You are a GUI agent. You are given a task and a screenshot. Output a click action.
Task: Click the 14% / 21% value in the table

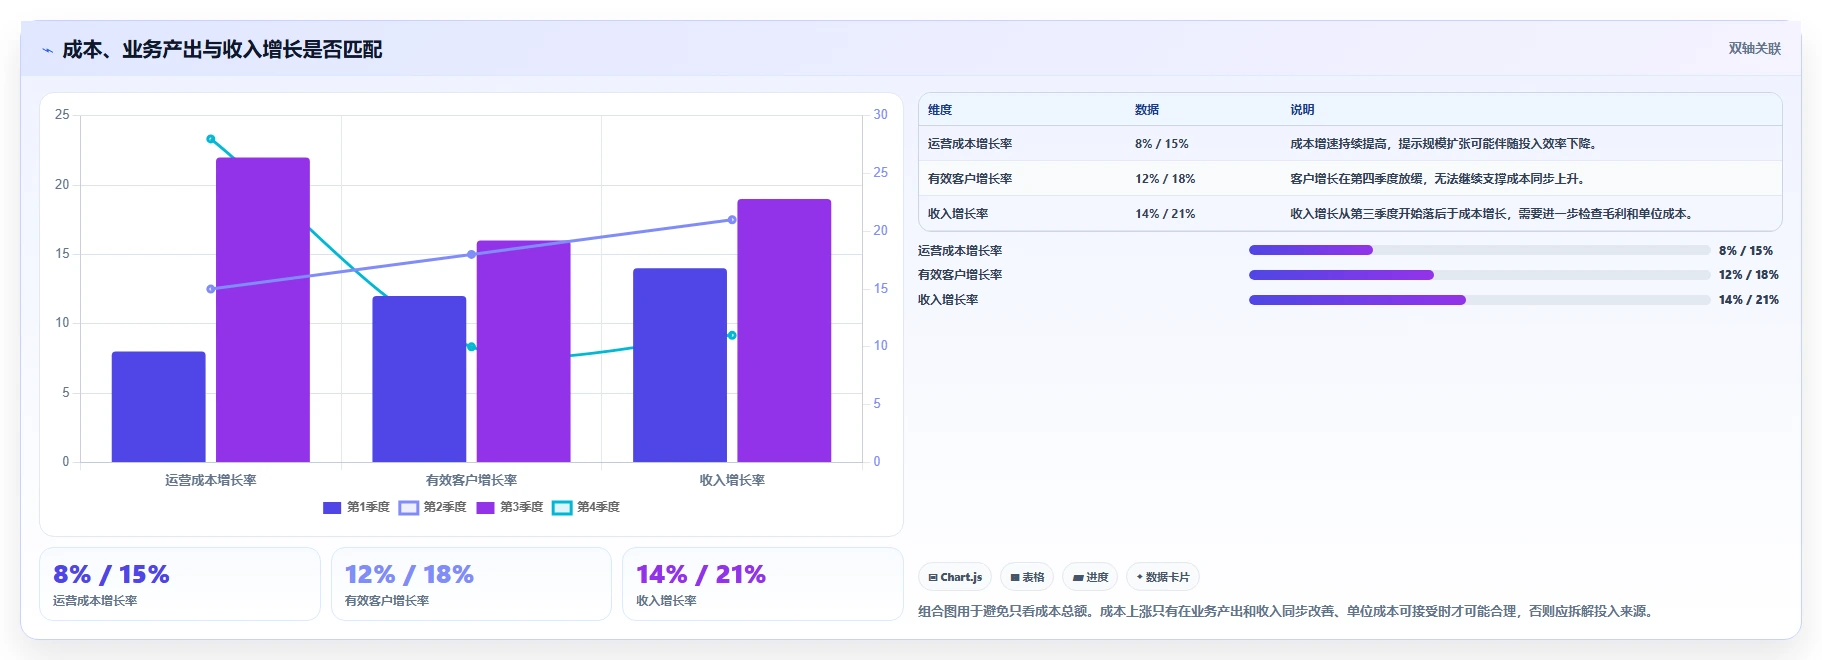point(1165,214)
